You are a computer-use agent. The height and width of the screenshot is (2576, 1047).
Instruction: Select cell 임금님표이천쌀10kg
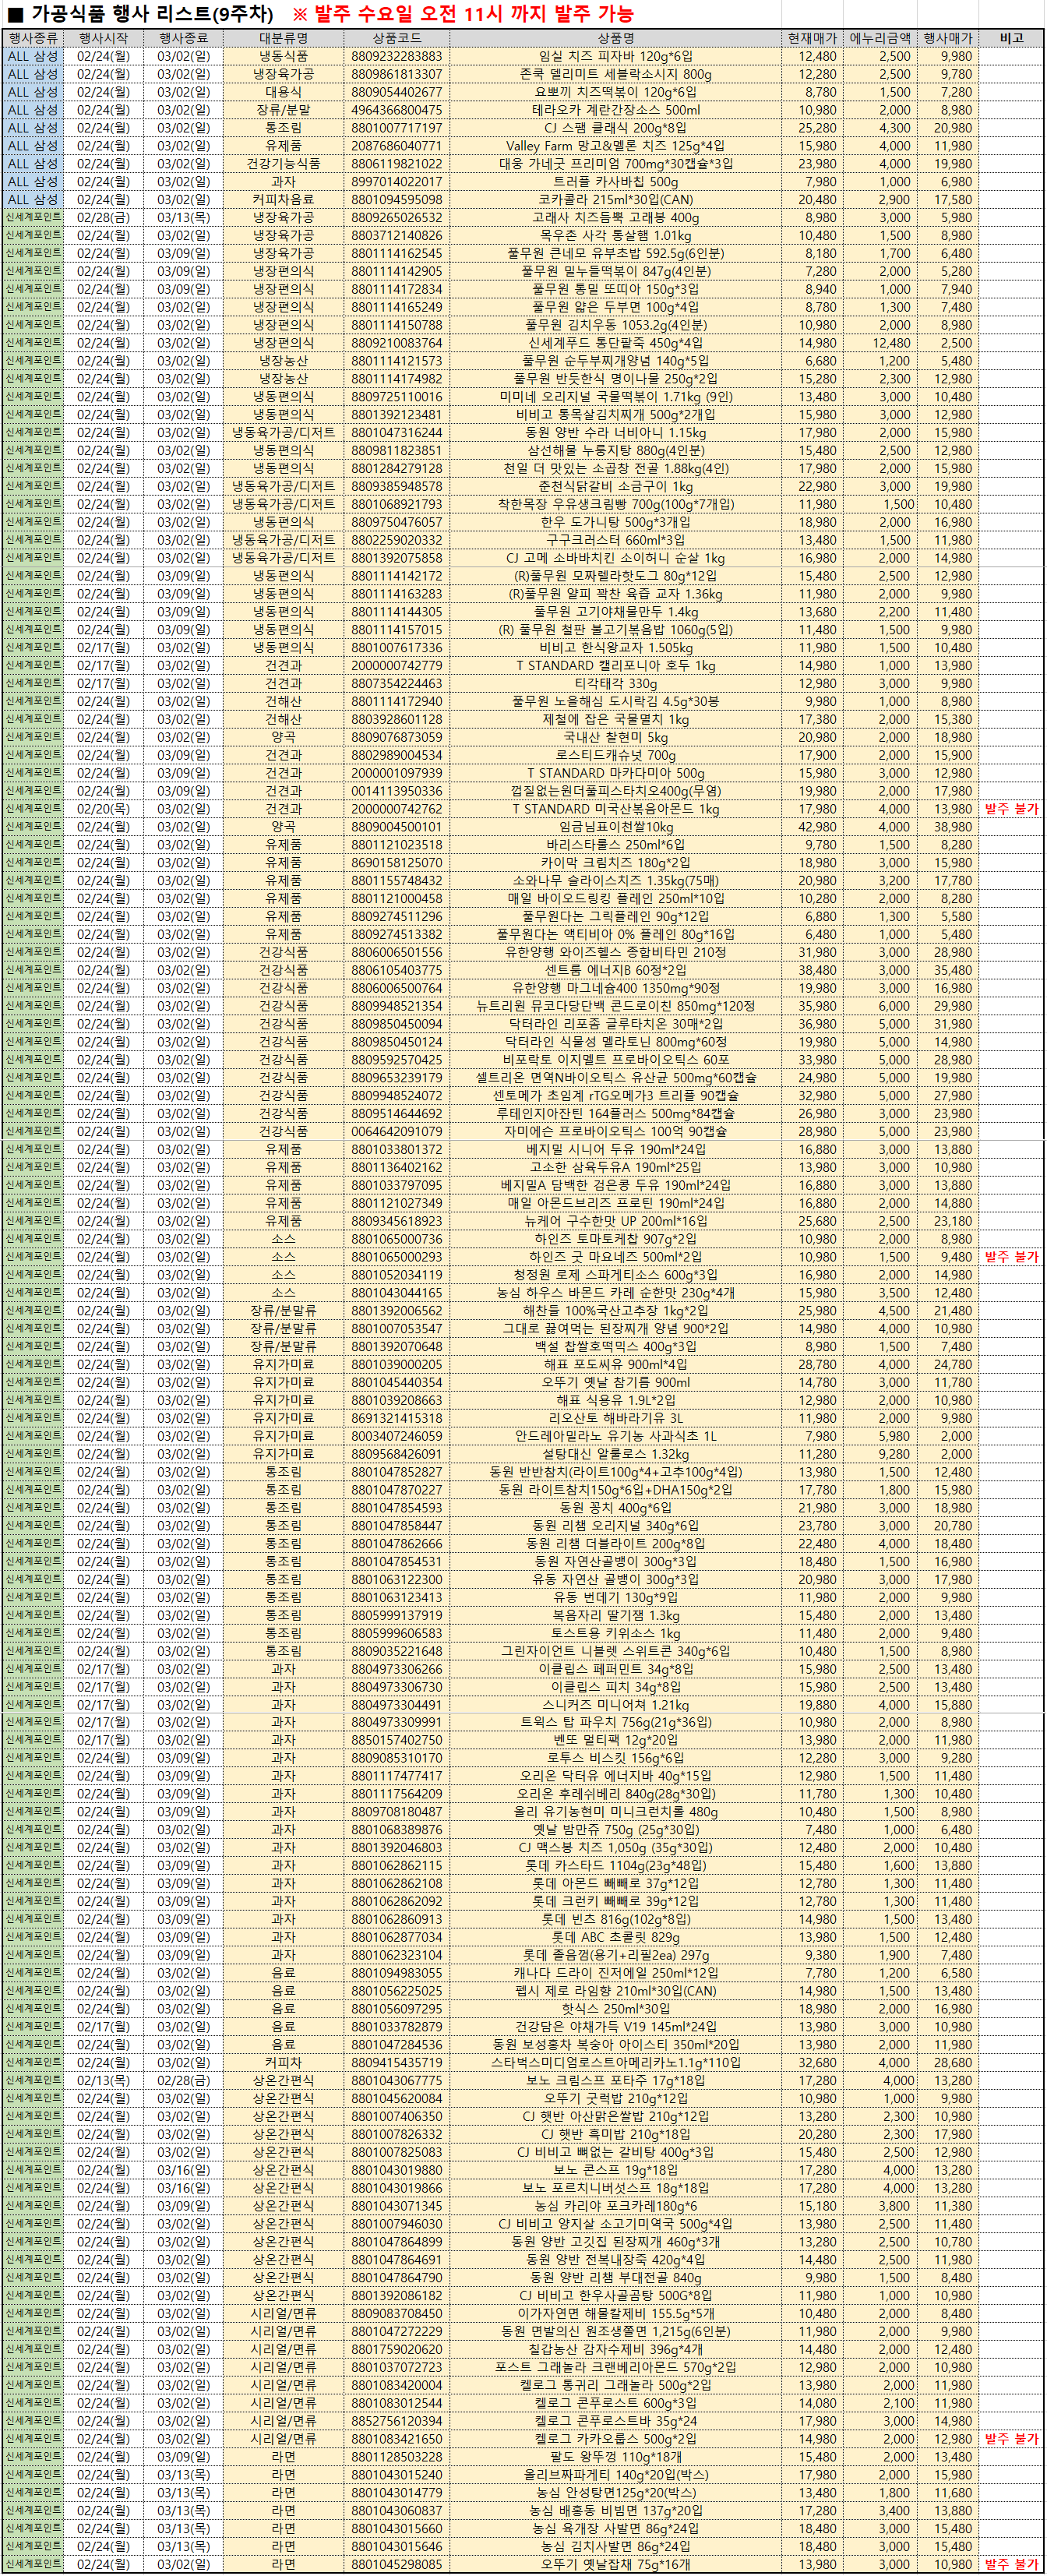tap(616, 827)
